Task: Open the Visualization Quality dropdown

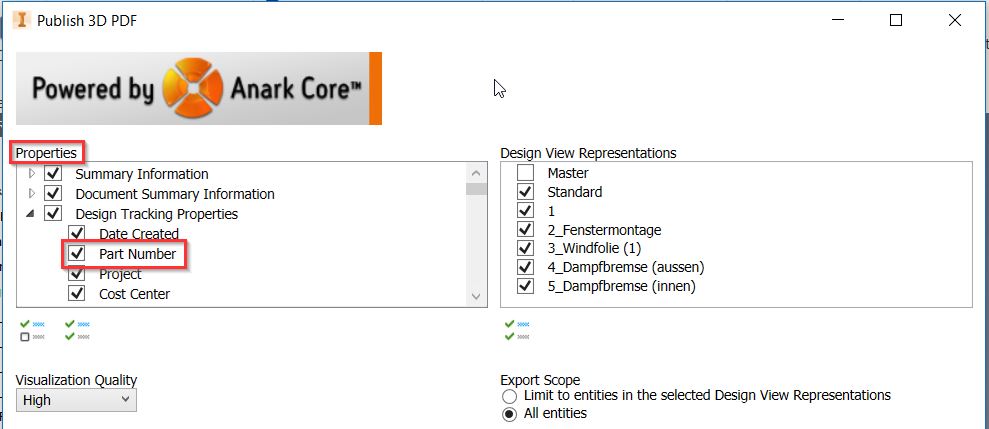Action: [76, 400]
